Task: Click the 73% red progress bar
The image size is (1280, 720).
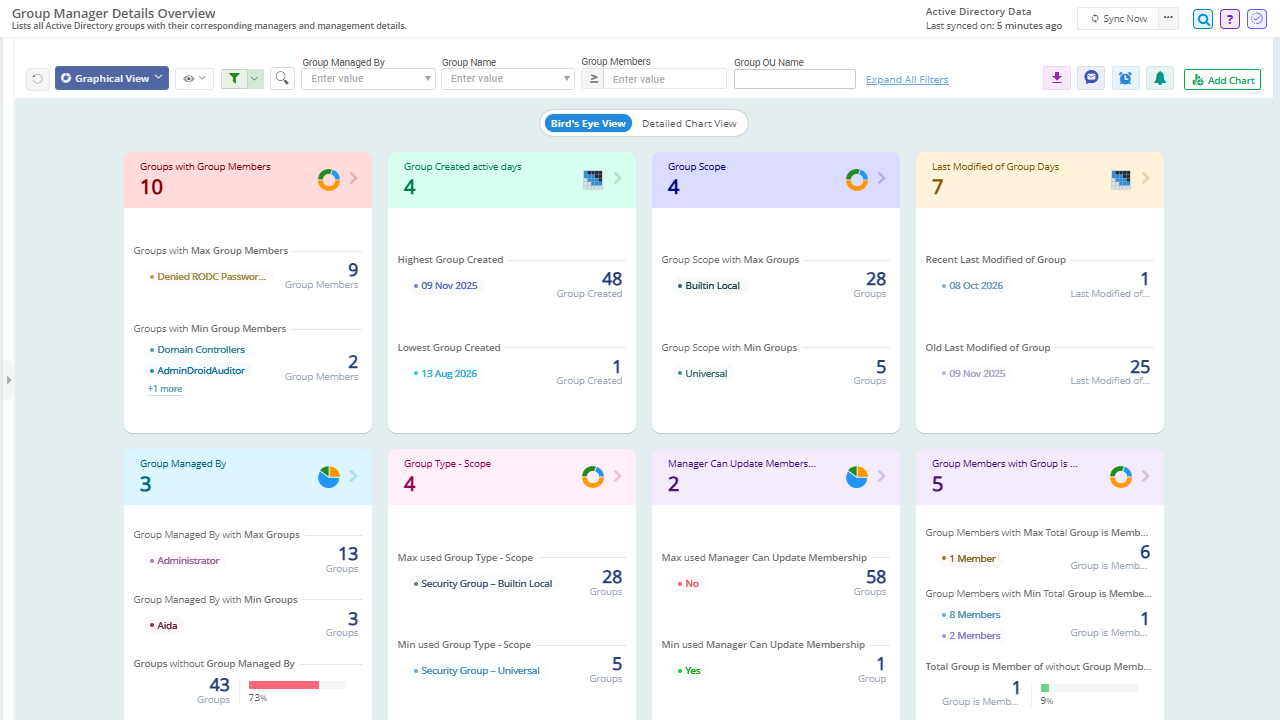Action: pos(284,685)
